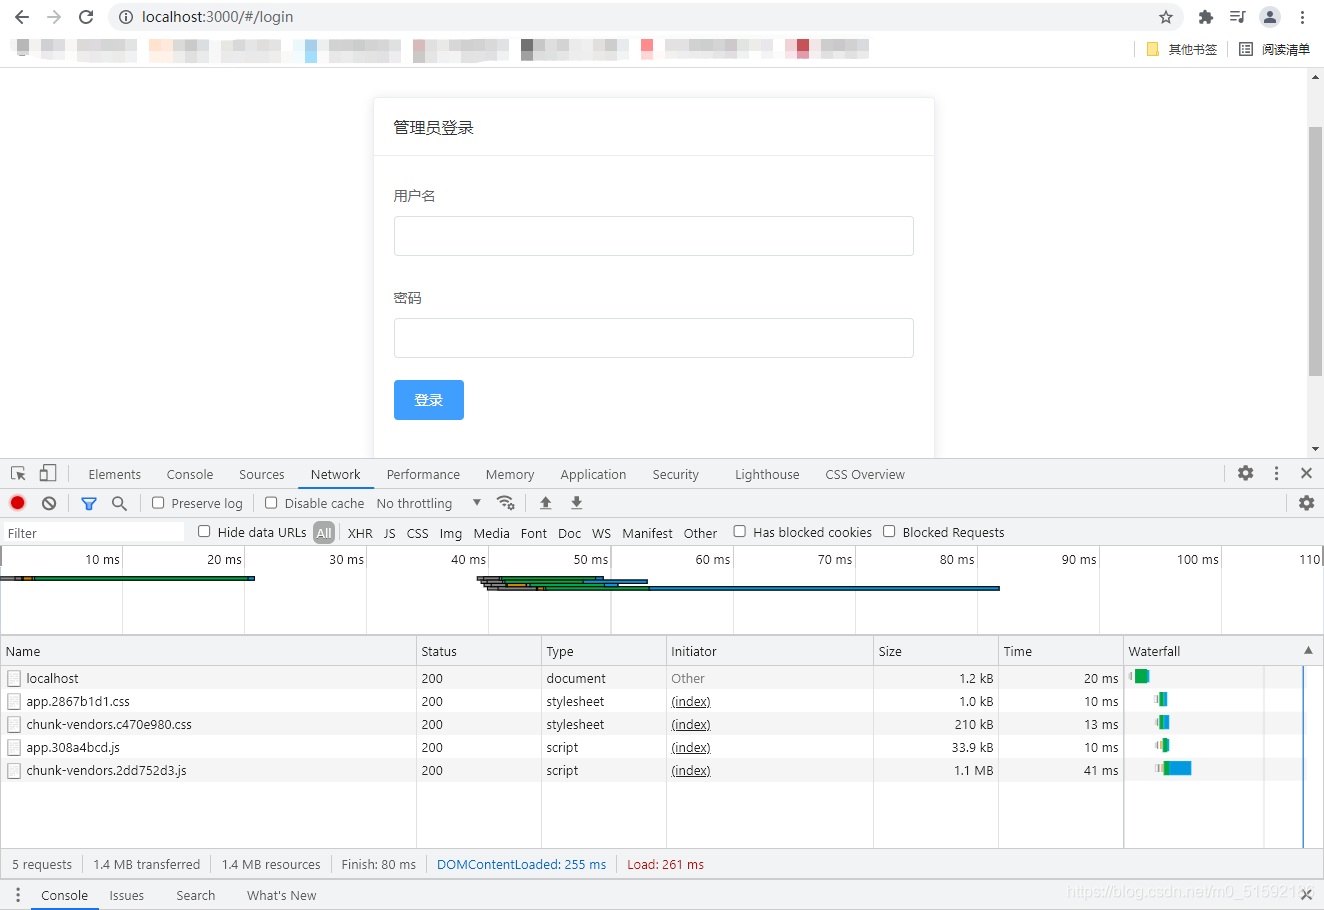Close the bottom console drawer
The height and width of the screenshot is (910, 1324).
tap(1306, 895)
